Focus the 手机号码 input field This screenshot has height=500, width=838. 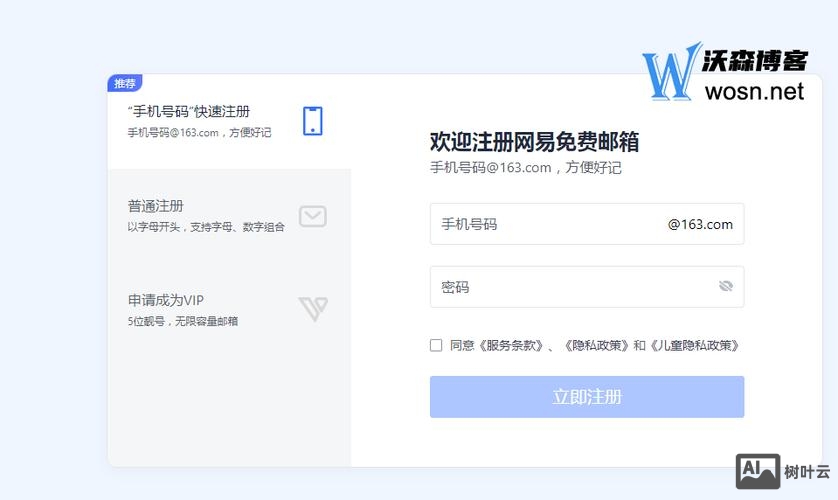[587, 224]
